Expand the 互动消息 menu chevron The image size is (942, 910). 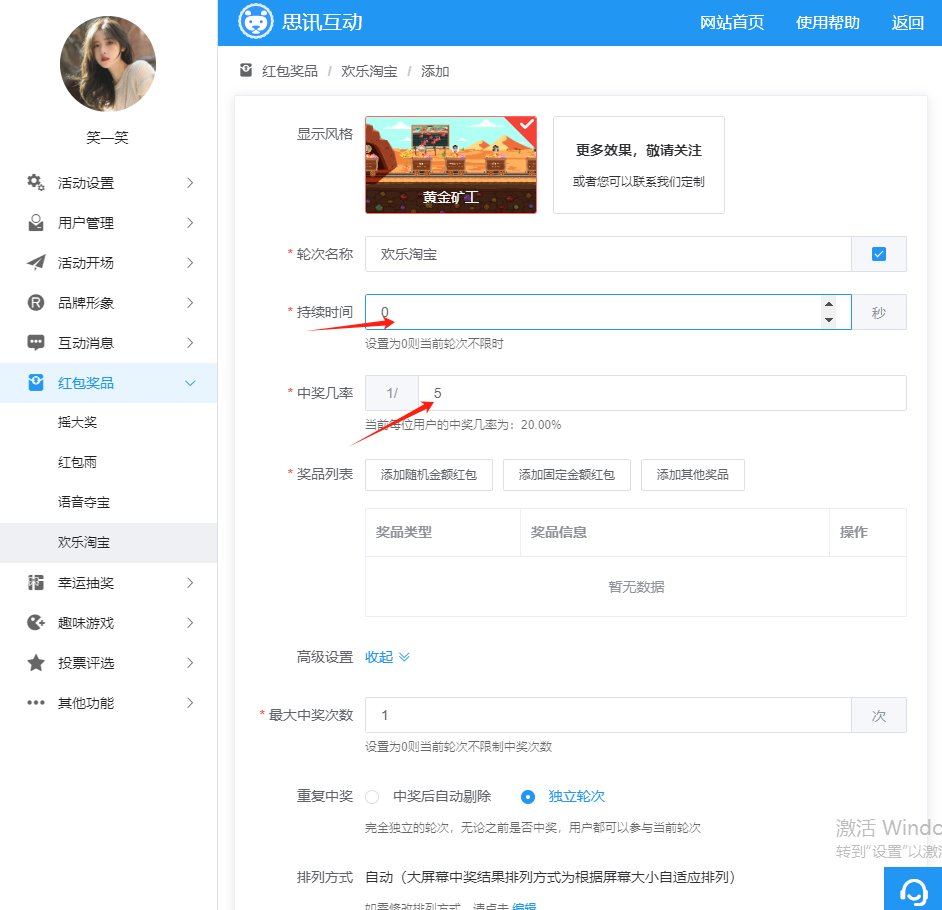click(190, 343)
